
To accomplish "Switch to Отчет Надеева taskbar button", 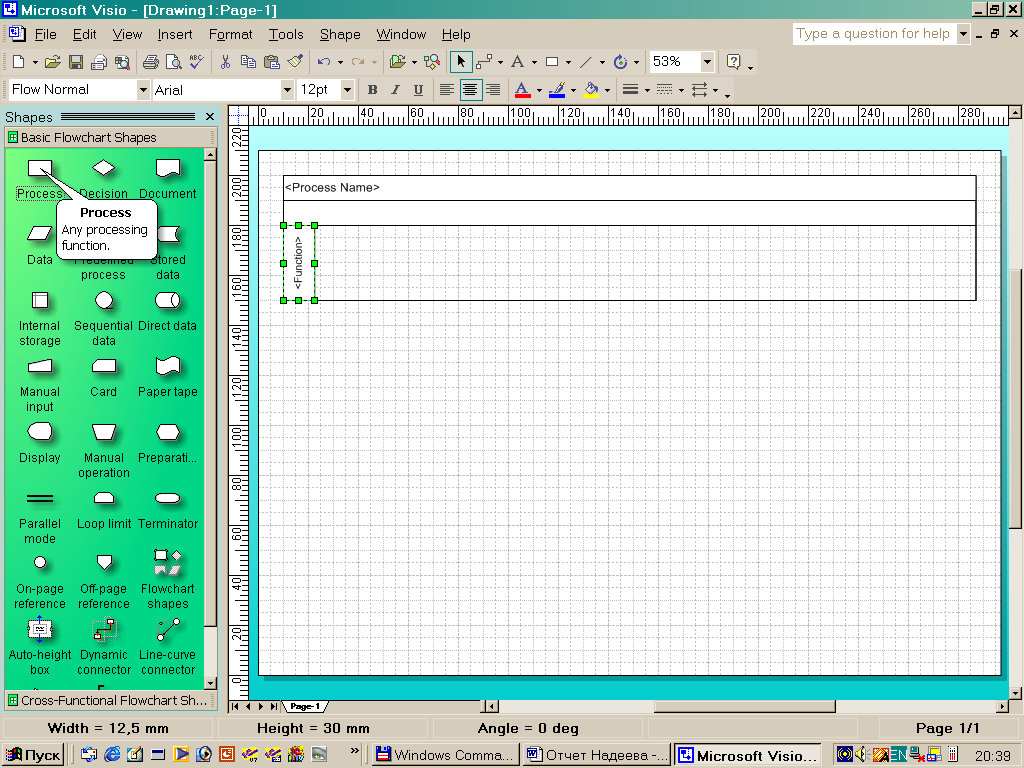I will point(597,755).
